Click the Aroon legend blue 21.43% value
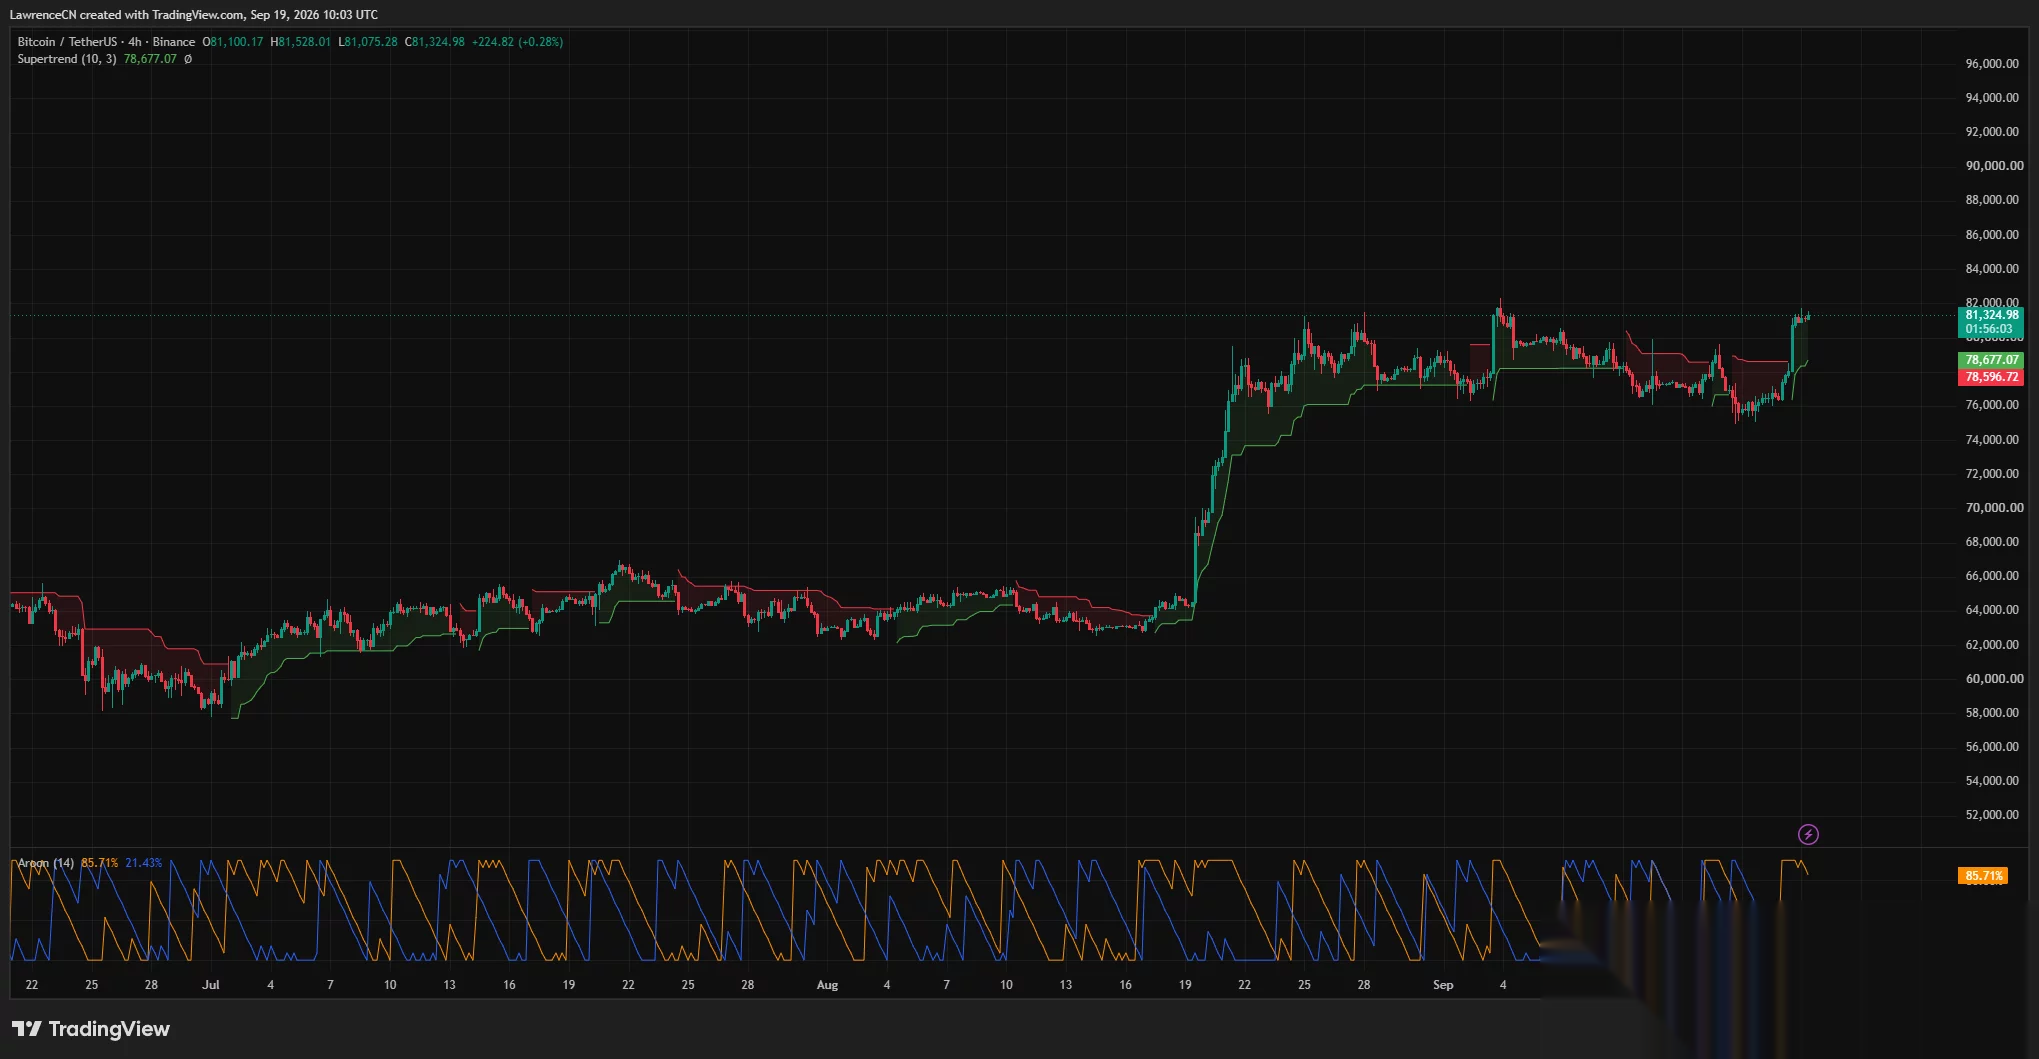Viewport: 2039px width, 1059px height. click(x=144, y=863)
